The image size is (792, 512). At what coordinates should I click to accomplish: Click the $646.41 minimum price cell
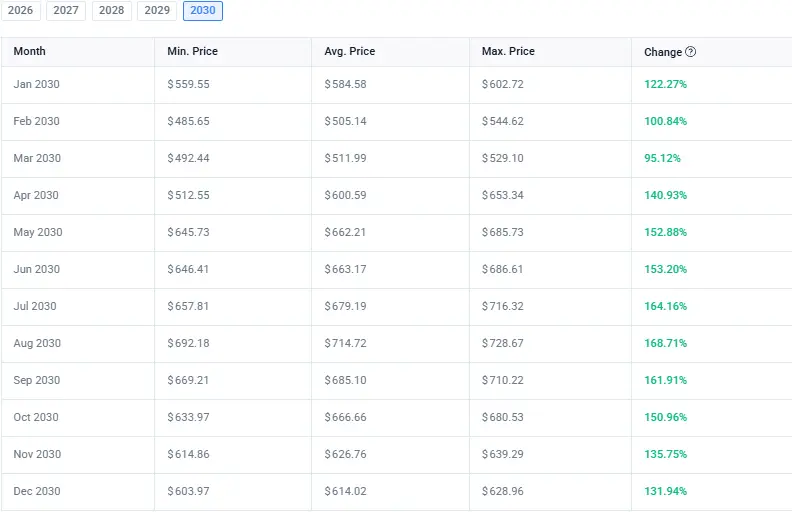pos(188,269)
